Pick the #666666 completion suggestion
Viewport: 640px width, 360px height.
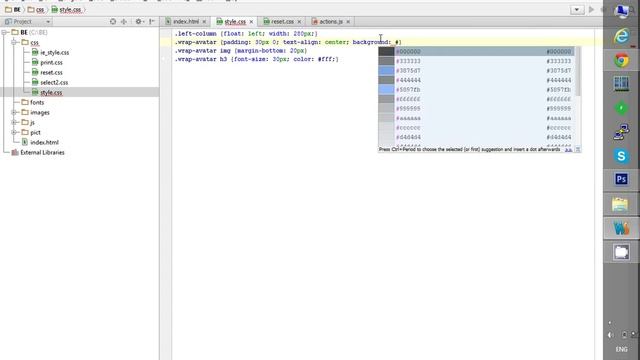tap(476, 99)
